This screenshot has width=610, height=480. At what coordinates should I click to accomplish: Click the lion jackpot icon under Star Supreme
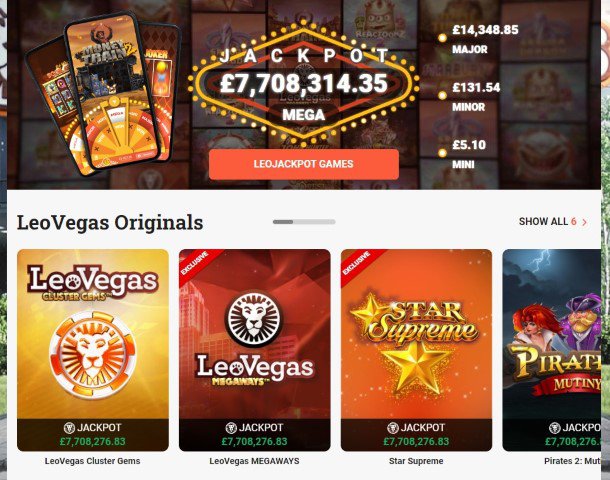(393, 428)
